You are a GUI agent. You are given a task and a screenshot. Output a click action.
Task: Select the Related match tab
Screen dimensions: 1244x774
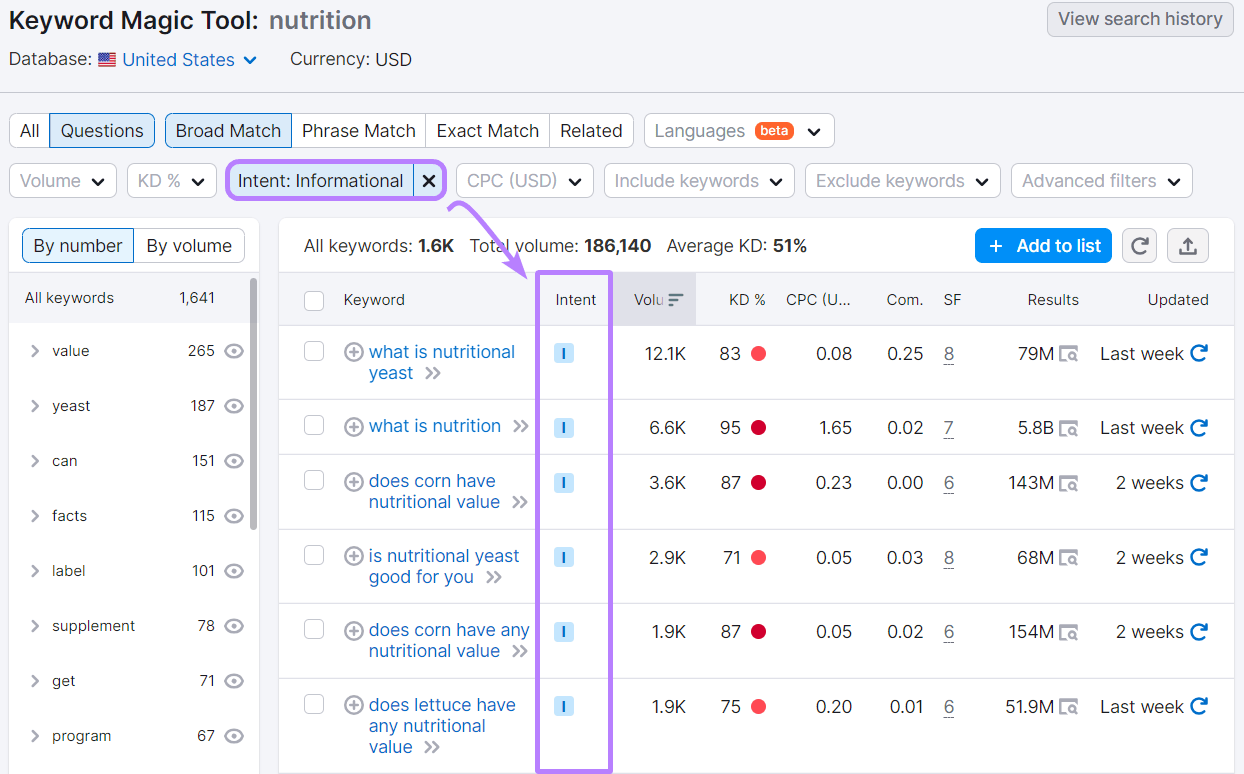pyautogui.click(x=591, y=130)
